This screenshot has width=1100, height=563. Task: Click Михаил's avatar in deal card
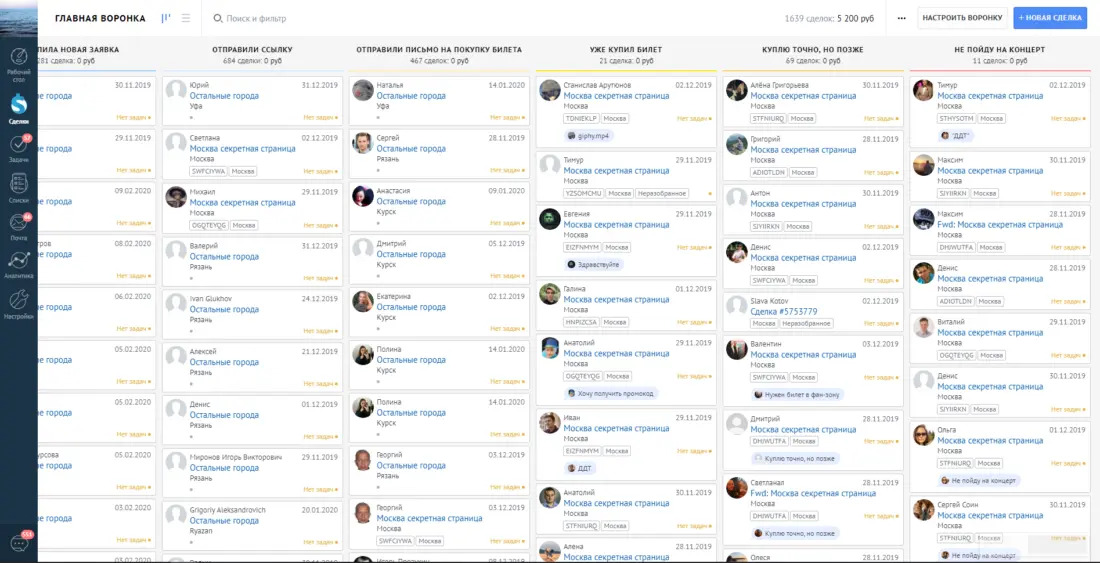click(176, 196)
